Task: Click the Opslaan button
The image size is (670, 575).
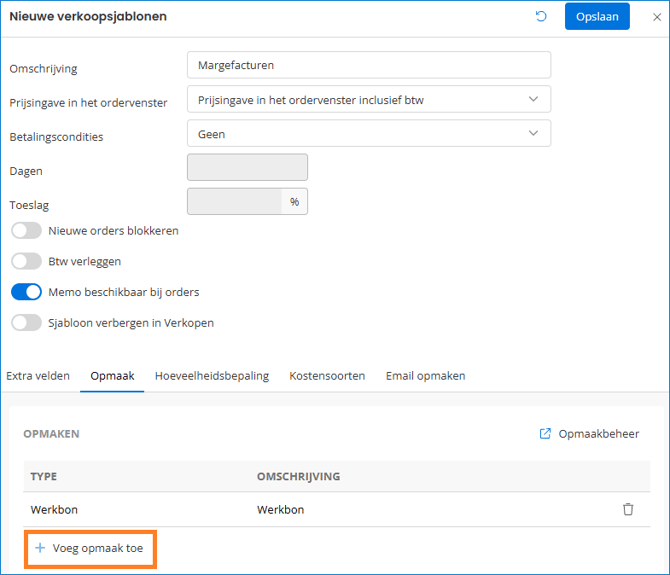Action: (x=598, y=17)
